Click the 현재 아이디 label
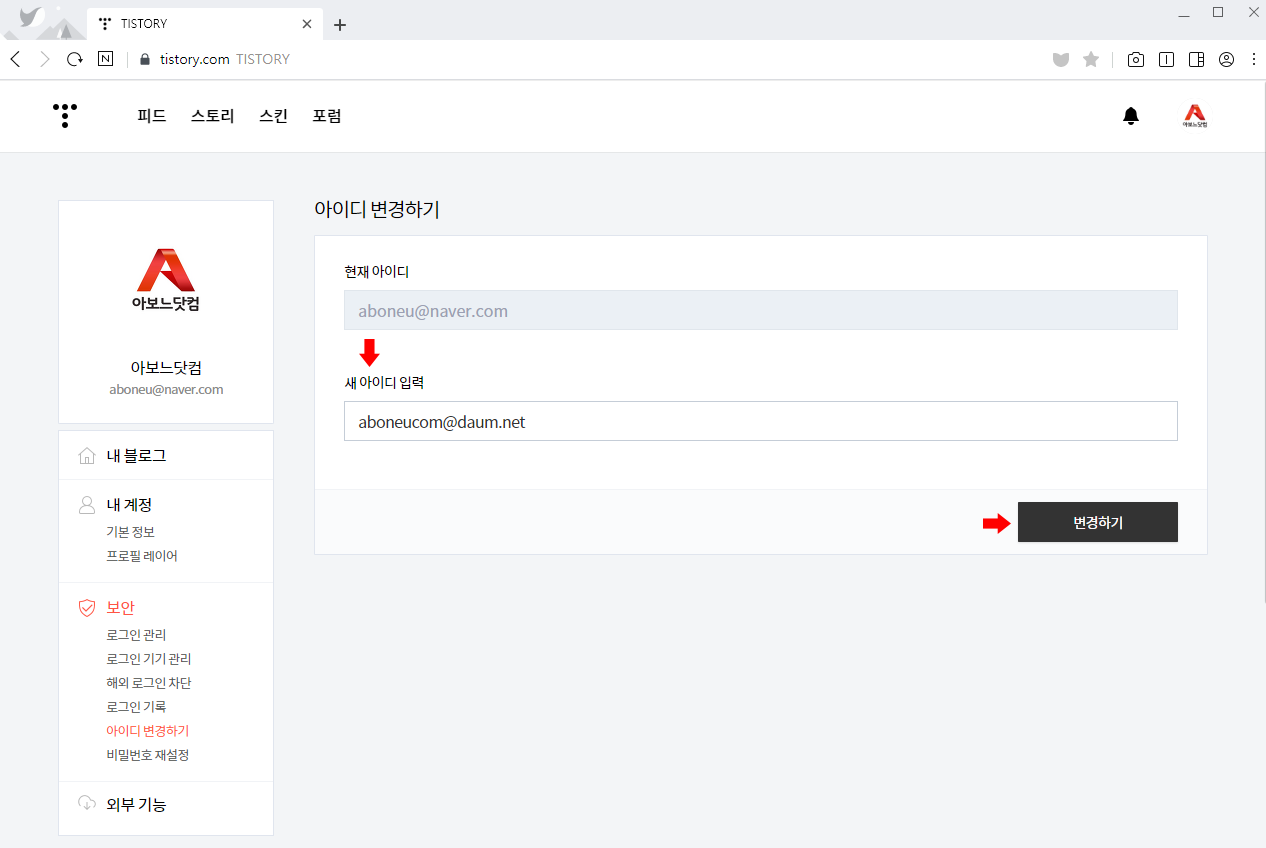Screen dimensions: 1266x848 (376, 271)
